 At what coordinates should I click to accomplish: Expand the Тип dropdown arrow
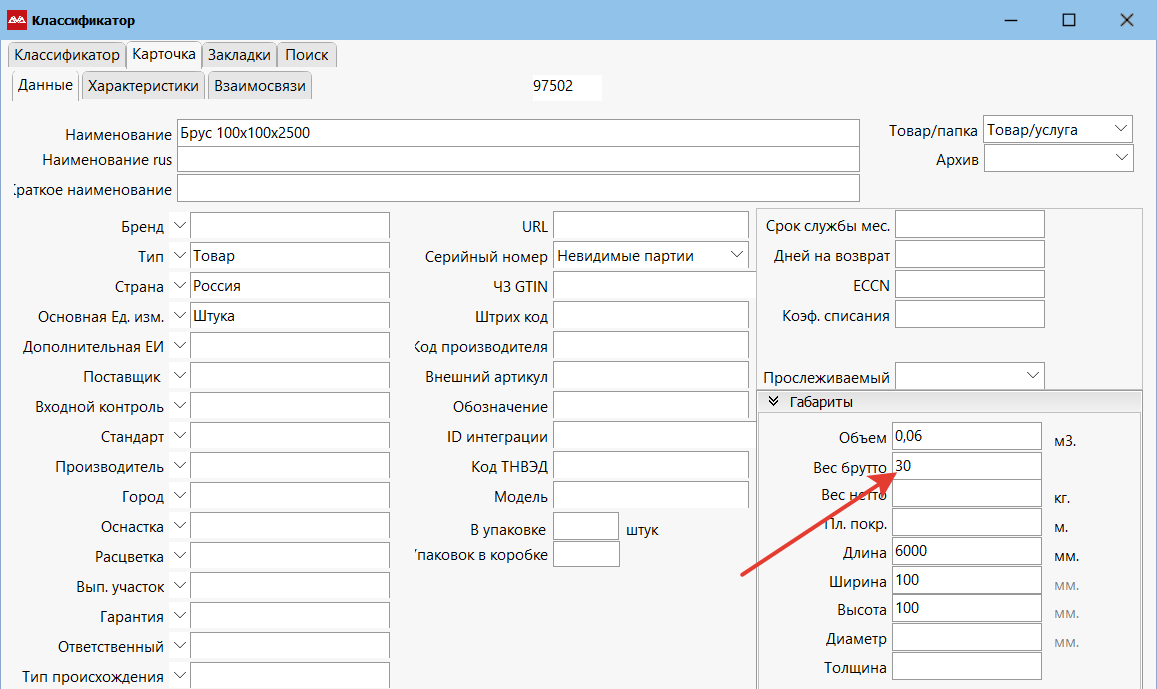pos(179,256)
